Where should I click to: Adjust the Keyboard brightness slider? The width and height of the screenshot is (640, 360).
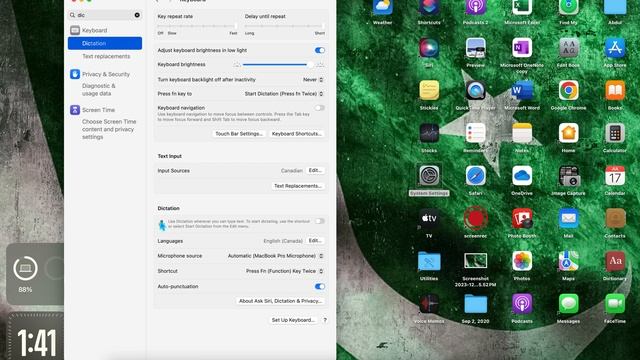pos(279,64)
